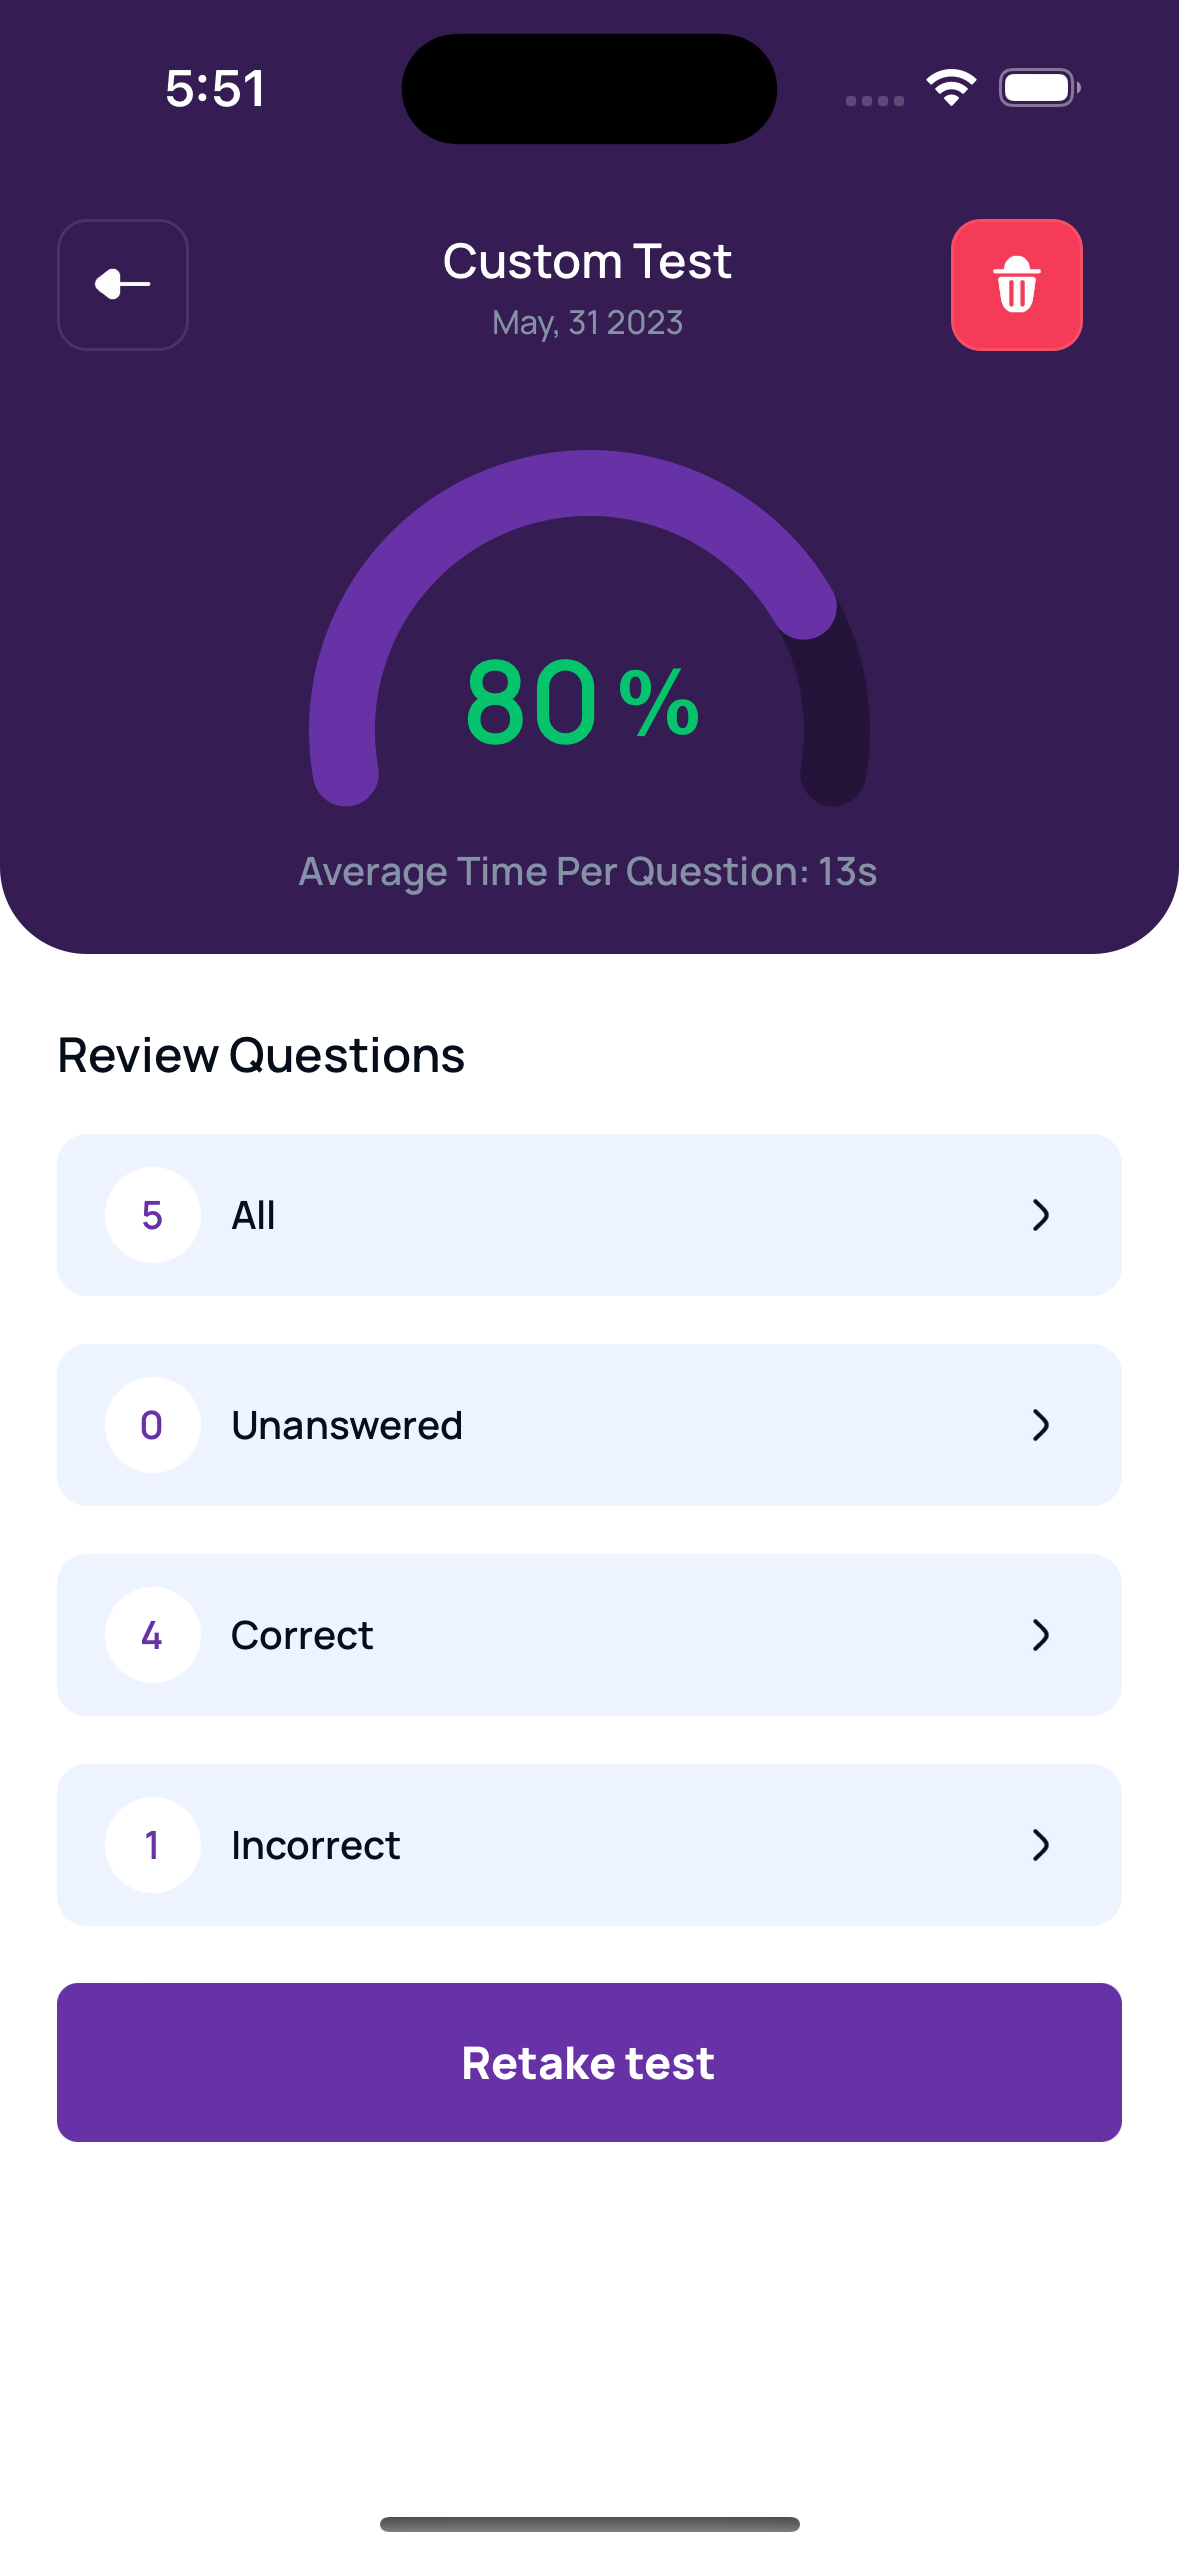The width and height of the screenshot is (1179, 2556).
Task: Select the All review row
Action: 589,1215
